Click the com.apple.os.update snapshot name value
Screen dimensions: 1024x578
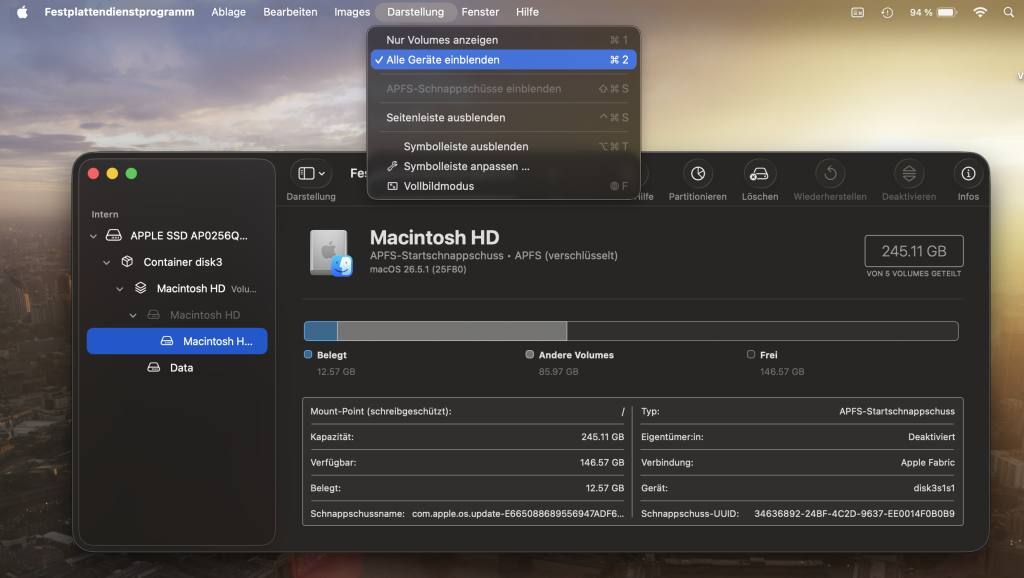[x=518, y=514]
